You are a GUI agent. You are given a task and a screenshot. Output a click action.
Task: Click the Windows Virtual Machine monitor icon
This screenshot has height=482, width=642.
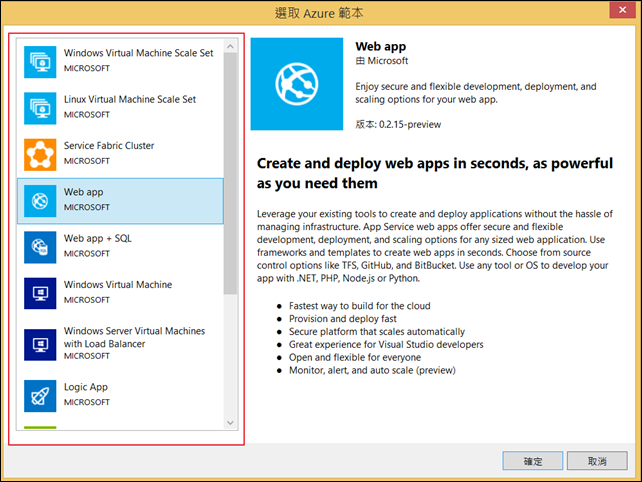40,292
